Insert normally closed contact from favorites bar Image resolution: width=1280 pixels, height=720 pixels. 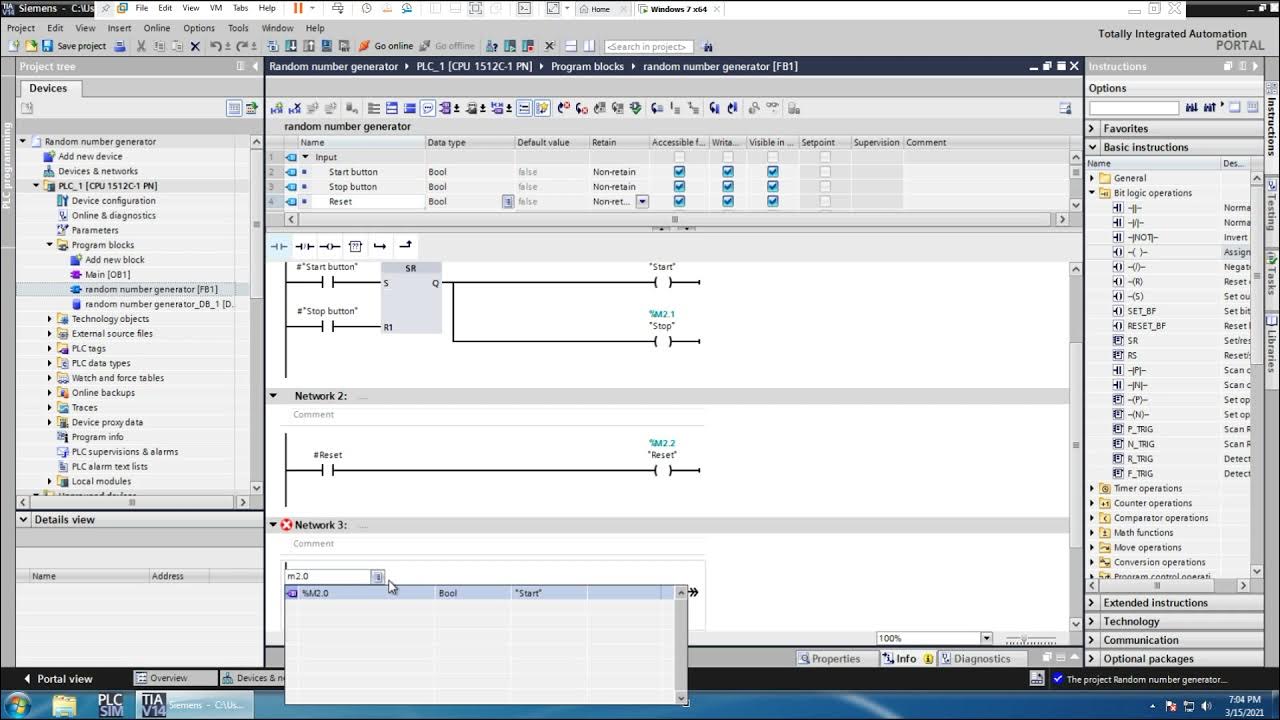(x=304, y=246)
